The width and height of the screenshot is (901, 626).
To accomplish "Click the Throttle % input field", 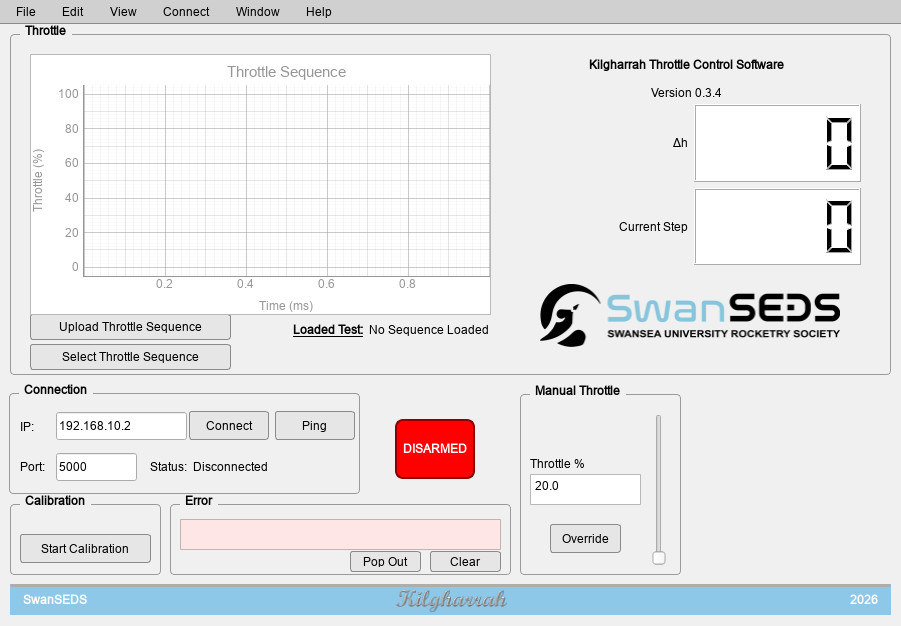I will (x=585, y=489).
